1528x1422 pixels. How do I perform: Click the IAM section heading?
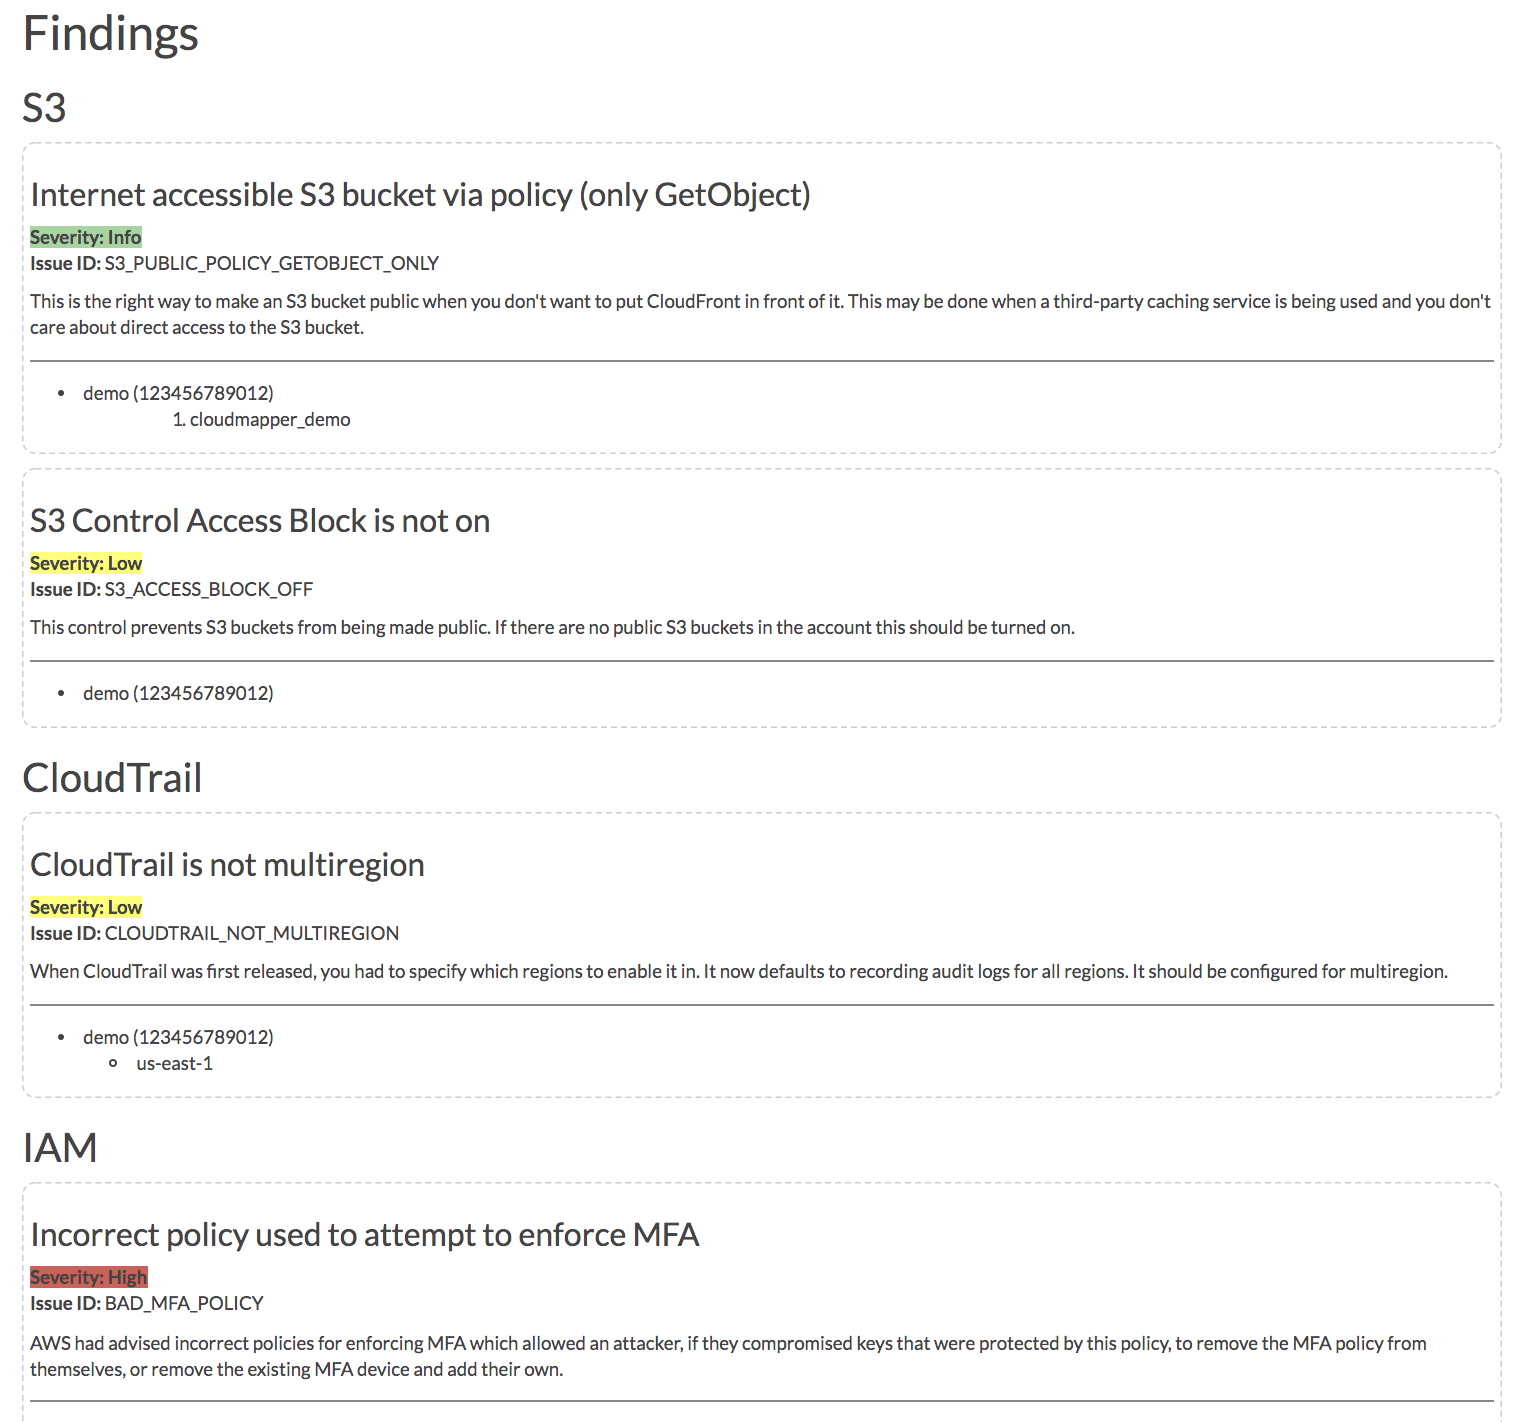pyautogui.click(x=60, y=1148)
